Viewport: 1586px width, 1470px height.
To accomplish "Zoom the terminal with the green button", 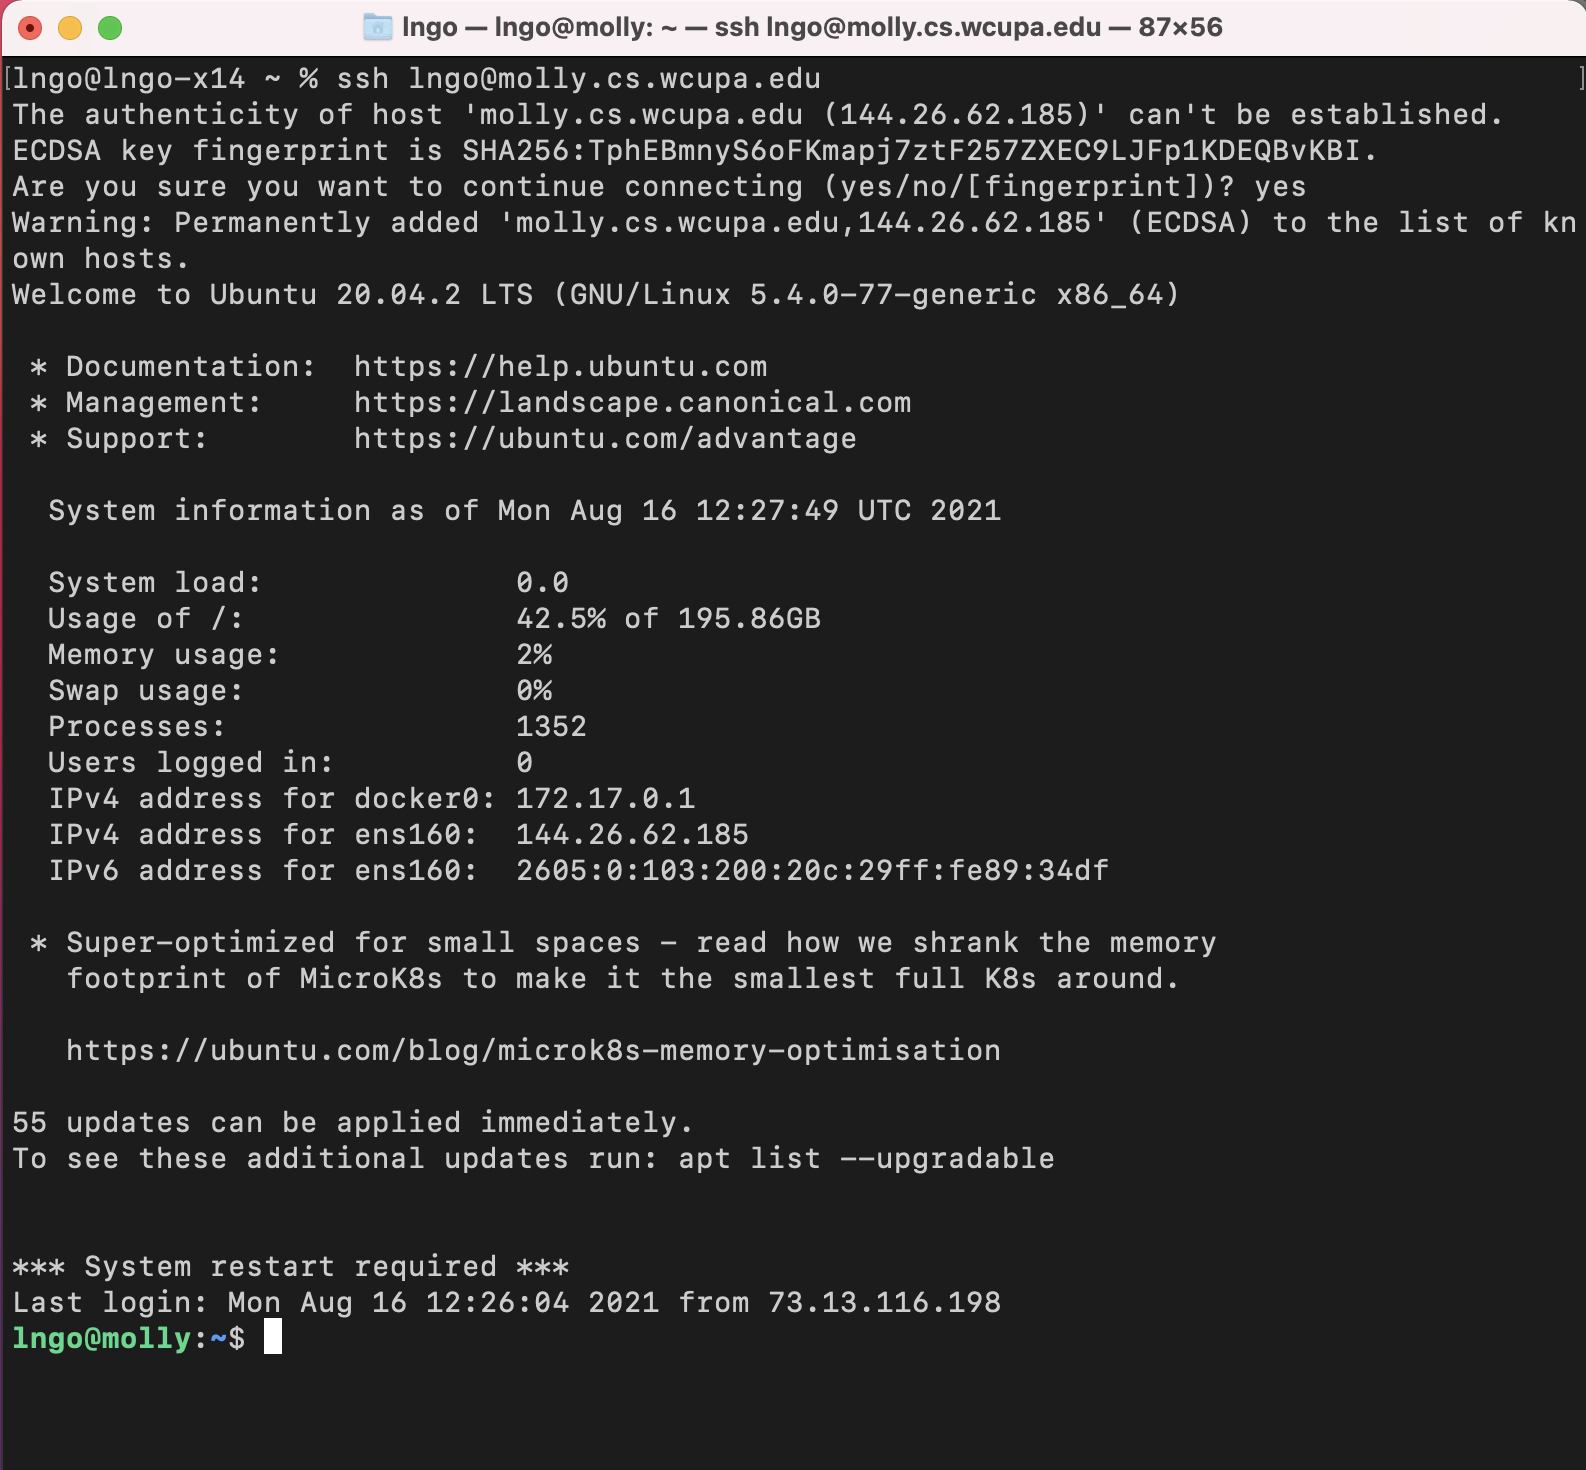I will tap(110, 28).
